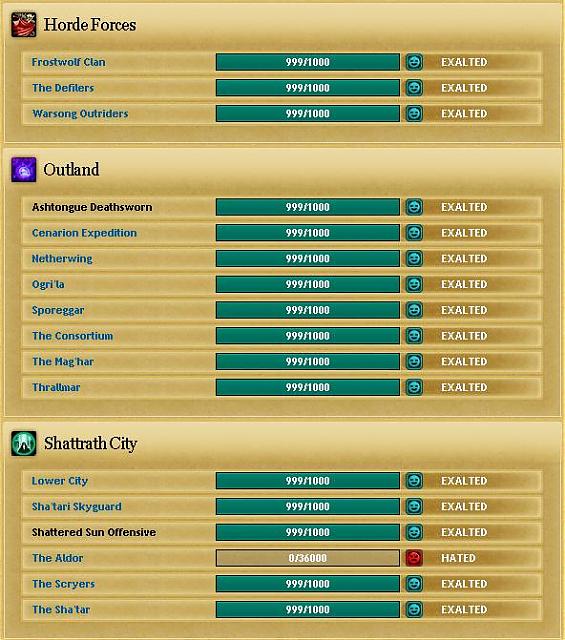This screenshot has width=565, height=640.
Task: Click the smiley face icon for Netherwing
Action: (414, 258)
